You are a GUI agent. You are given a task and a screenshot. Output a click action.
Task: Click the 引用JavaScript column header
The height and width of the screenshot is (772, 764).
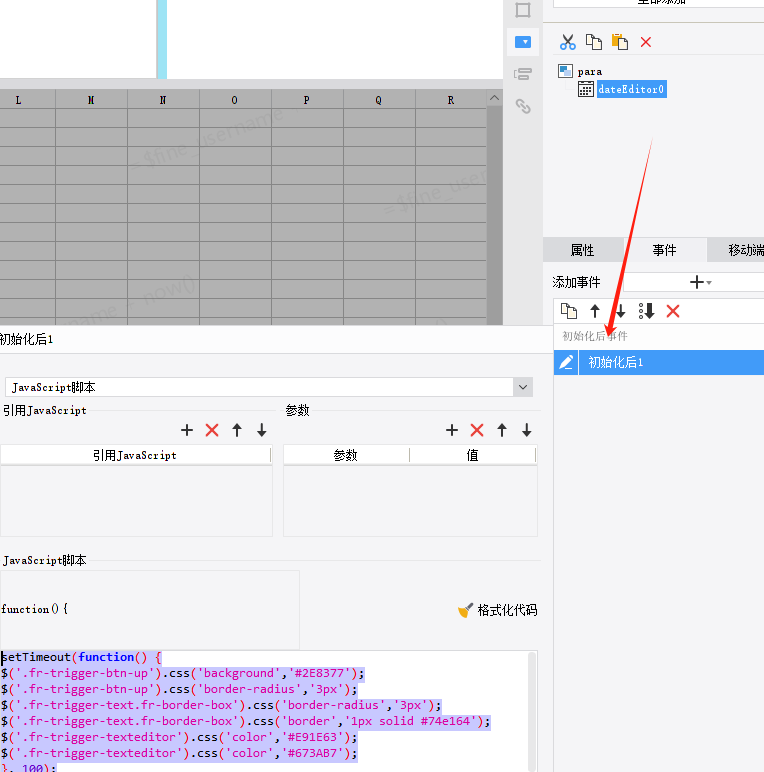tap(135, 455)
